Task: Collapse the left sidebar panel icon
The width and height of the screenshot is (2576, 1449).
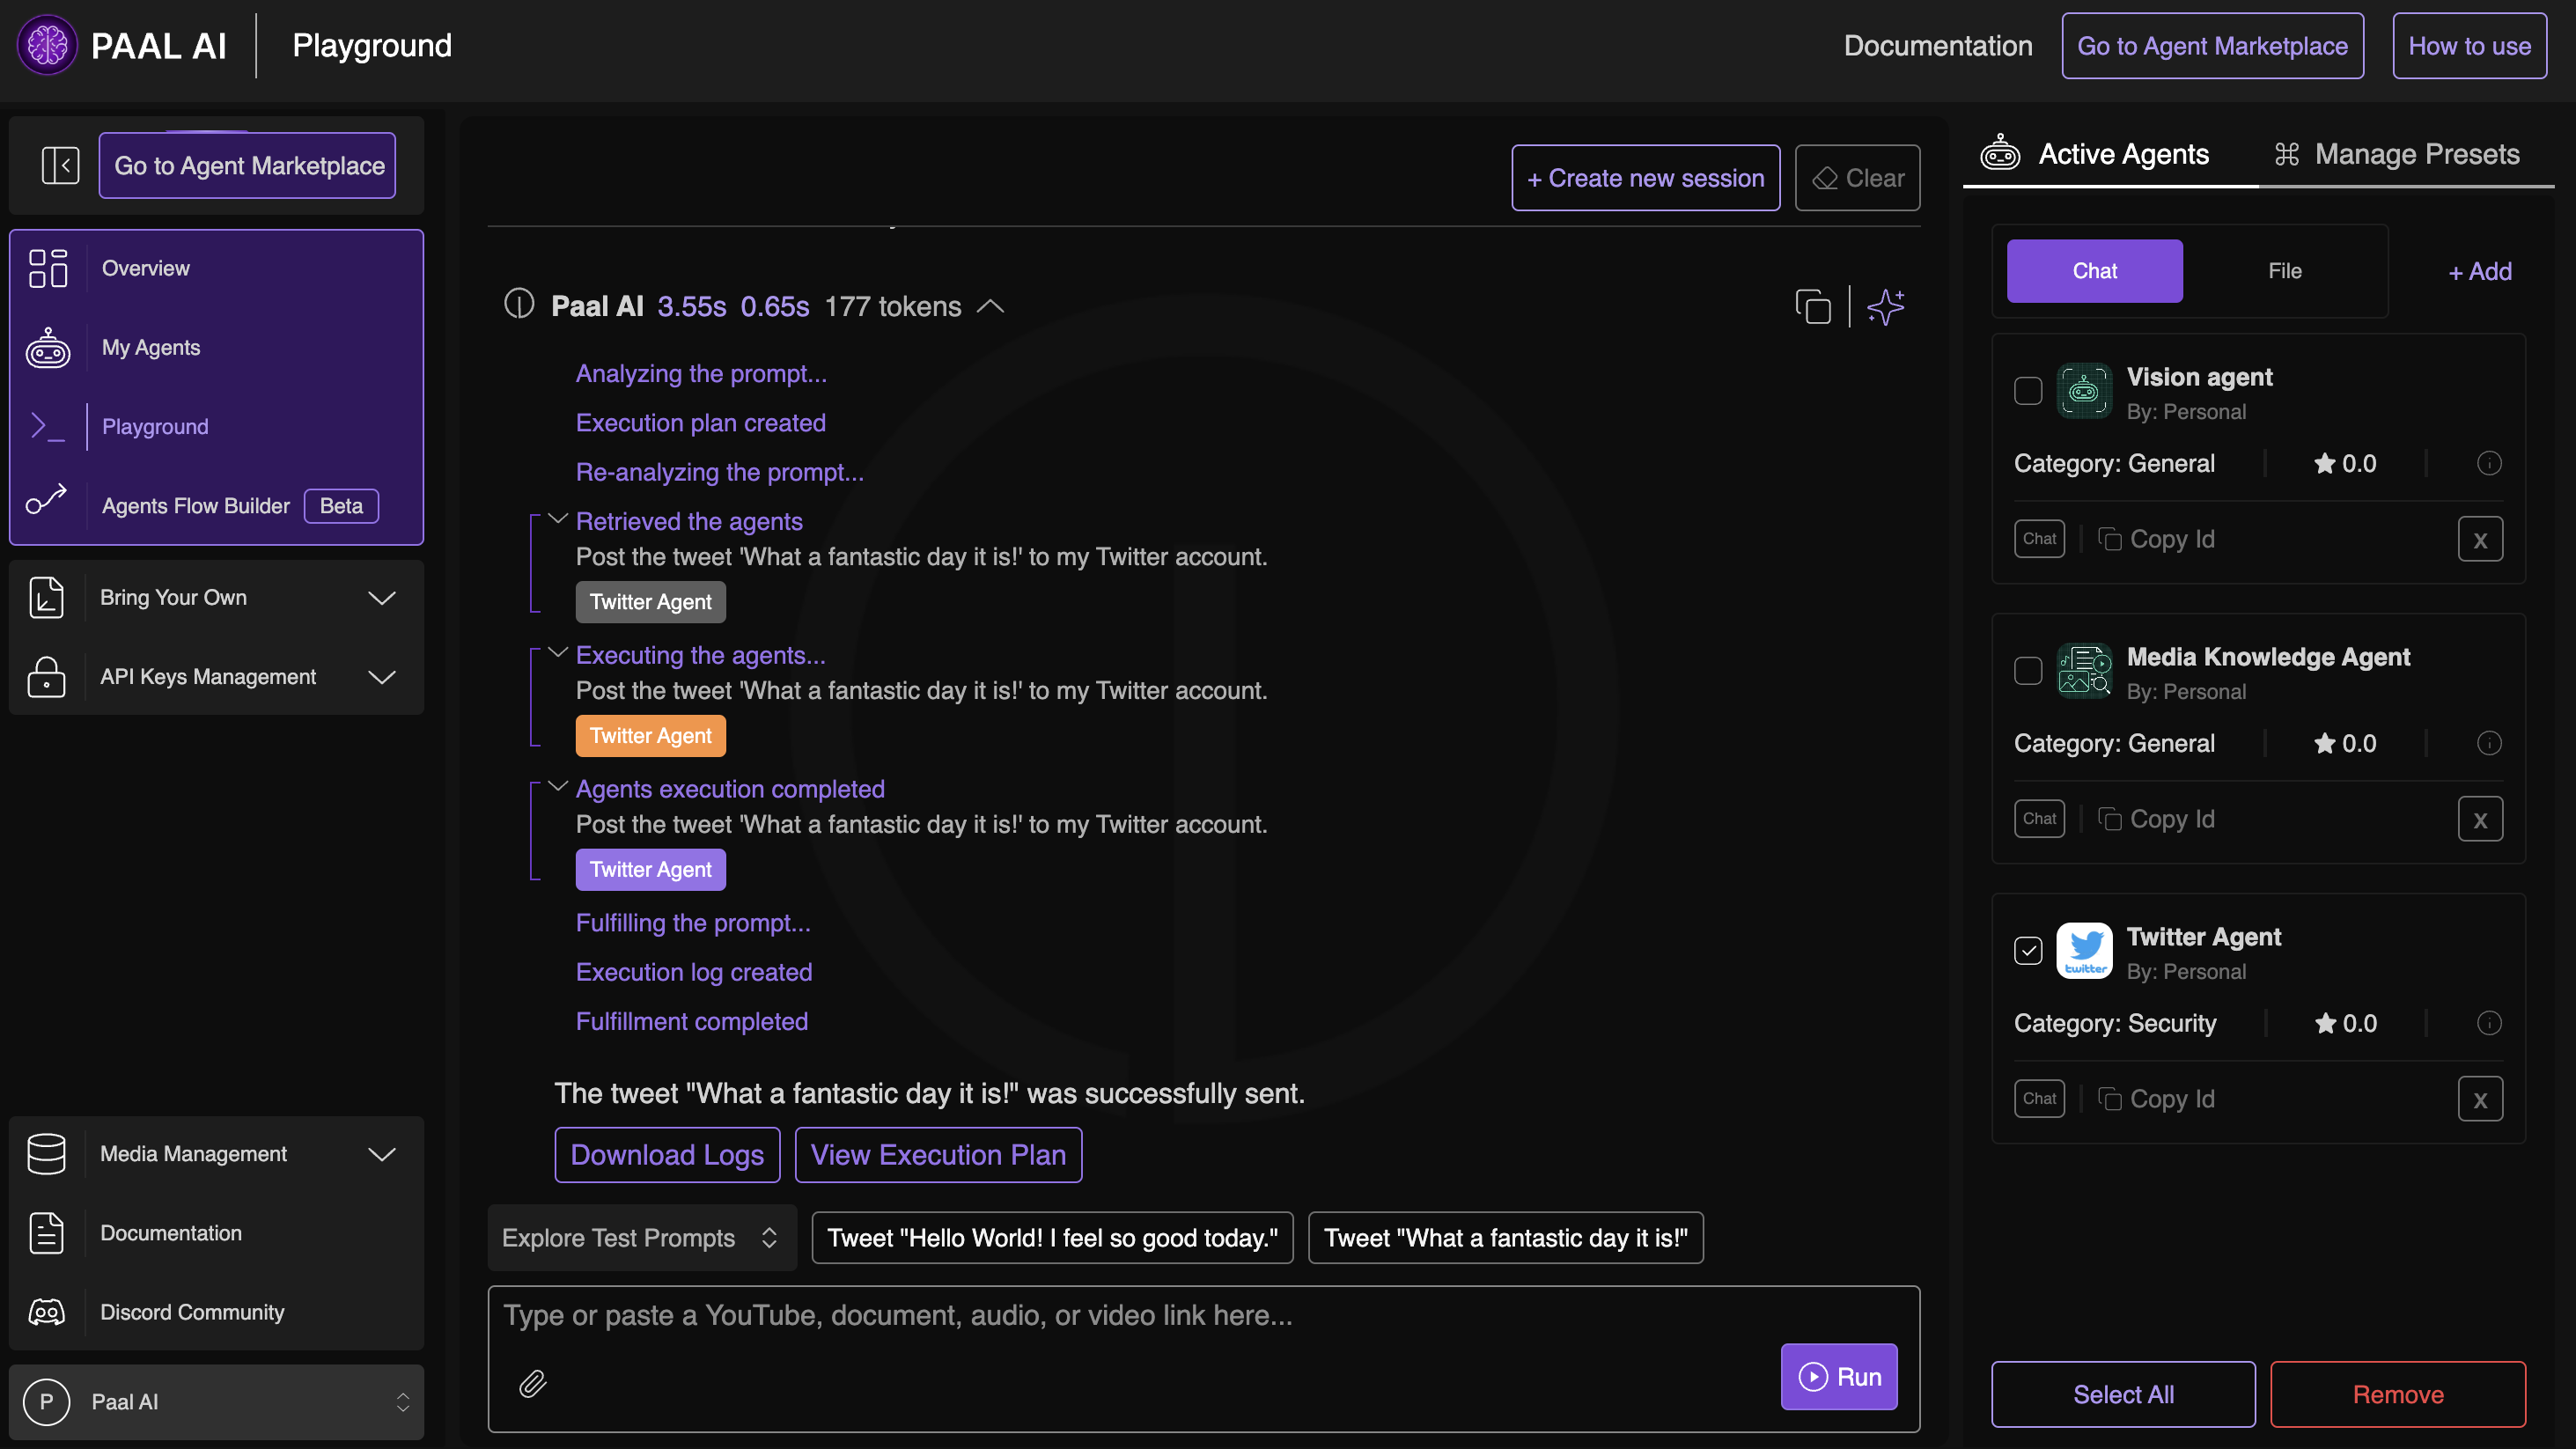Action: 60,165
